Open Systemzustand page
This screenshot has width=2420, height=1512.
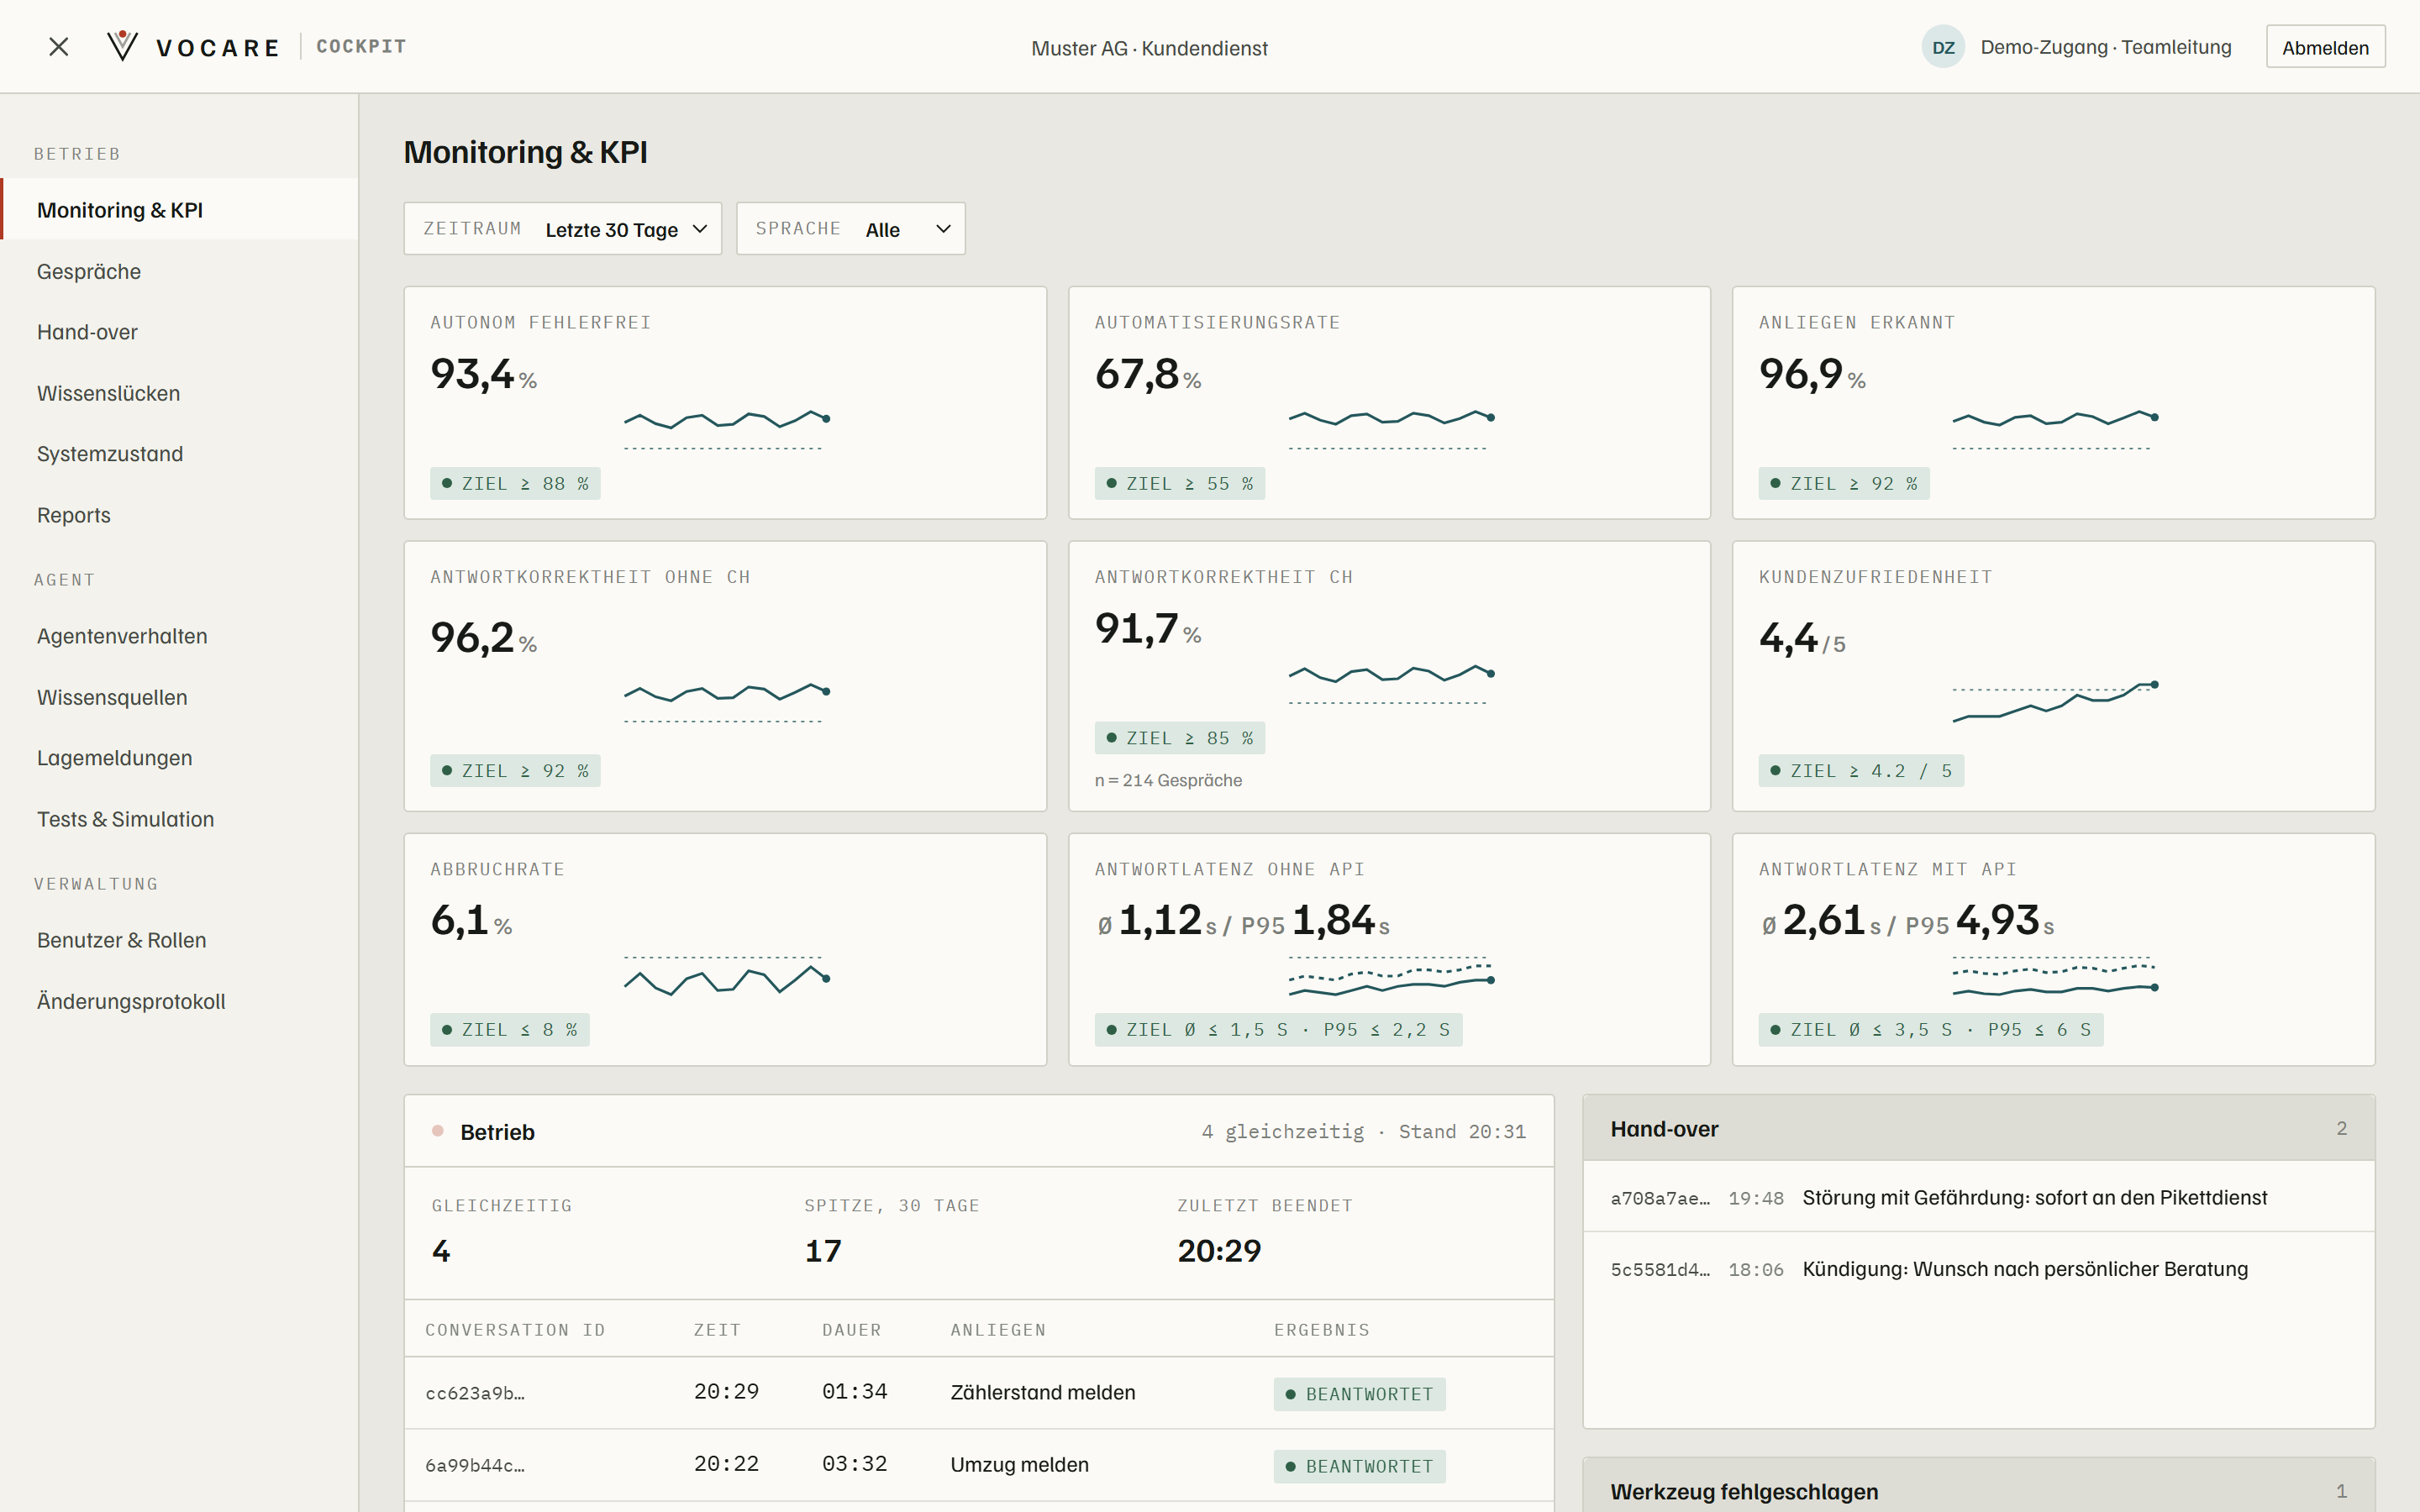180,454
